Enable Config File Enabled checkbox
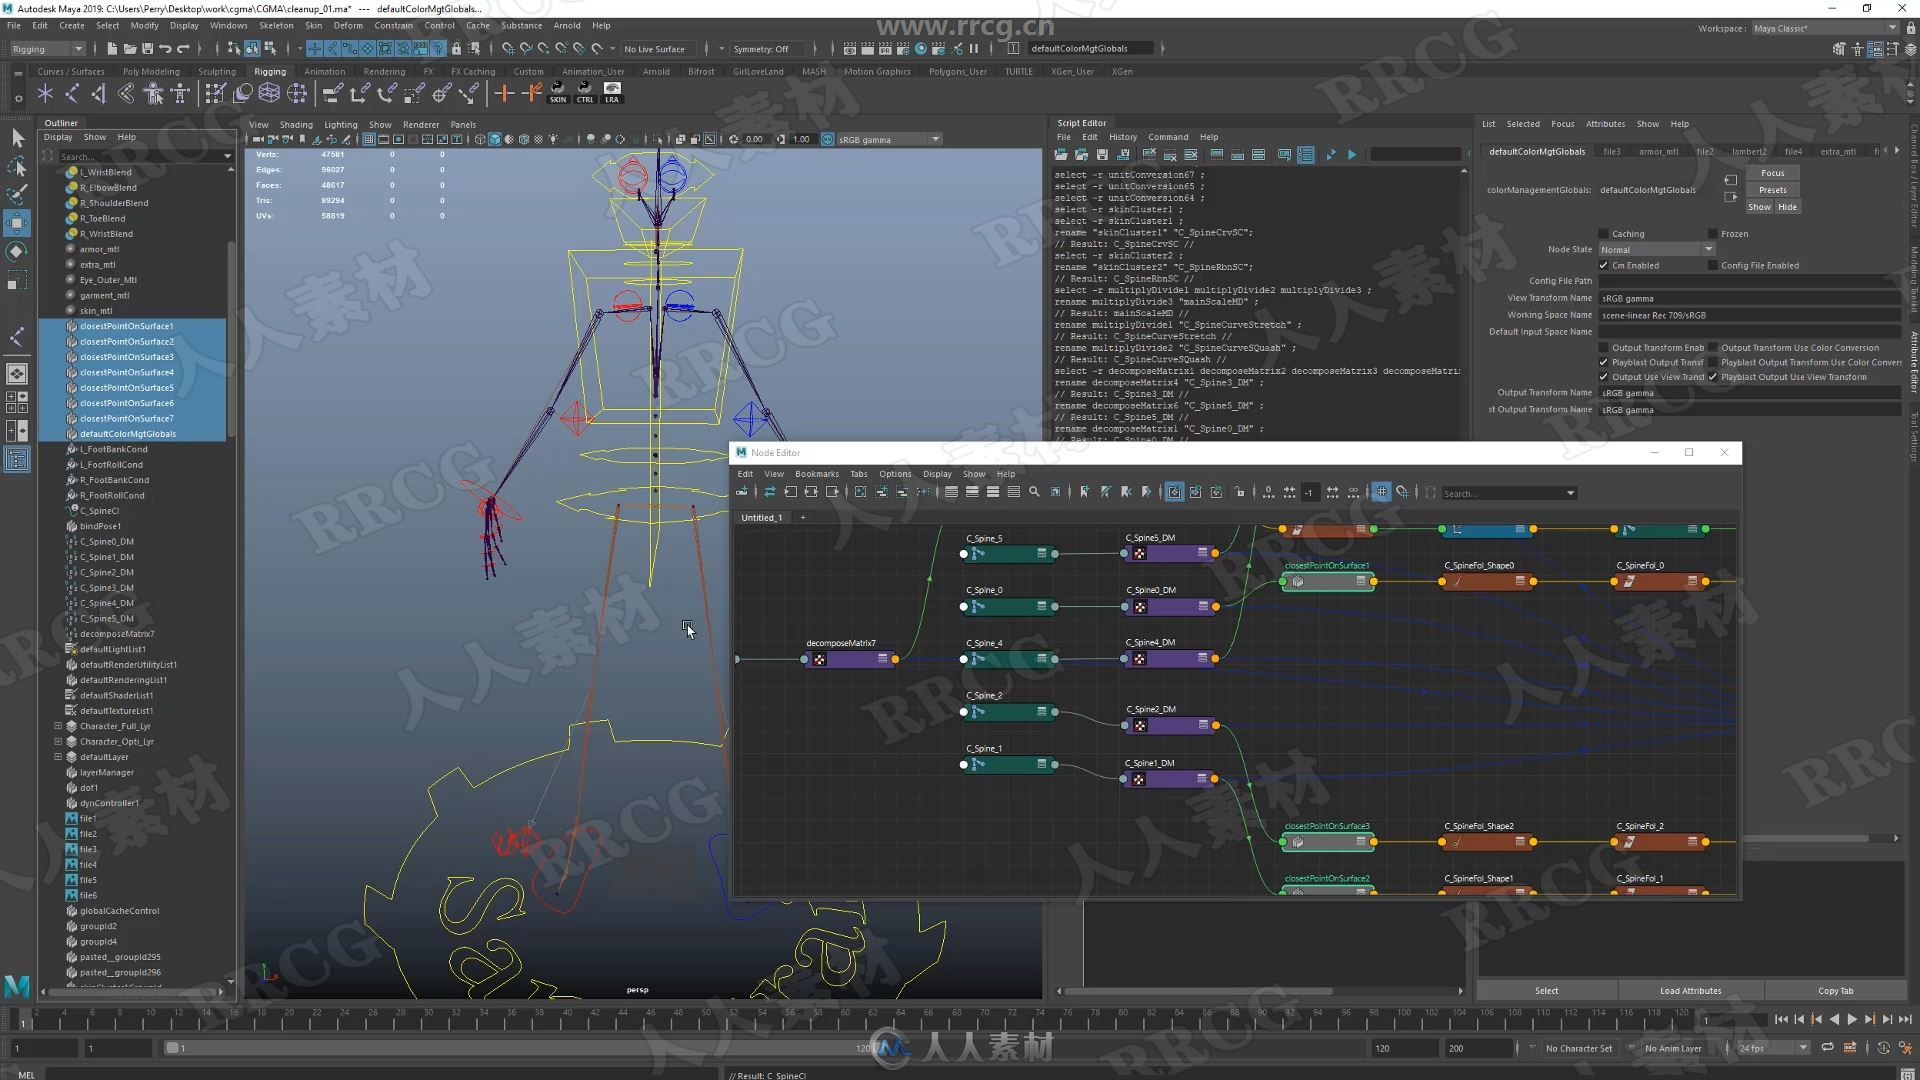The height and width of the screenshot is (1080, 1920). [1713, 266]
